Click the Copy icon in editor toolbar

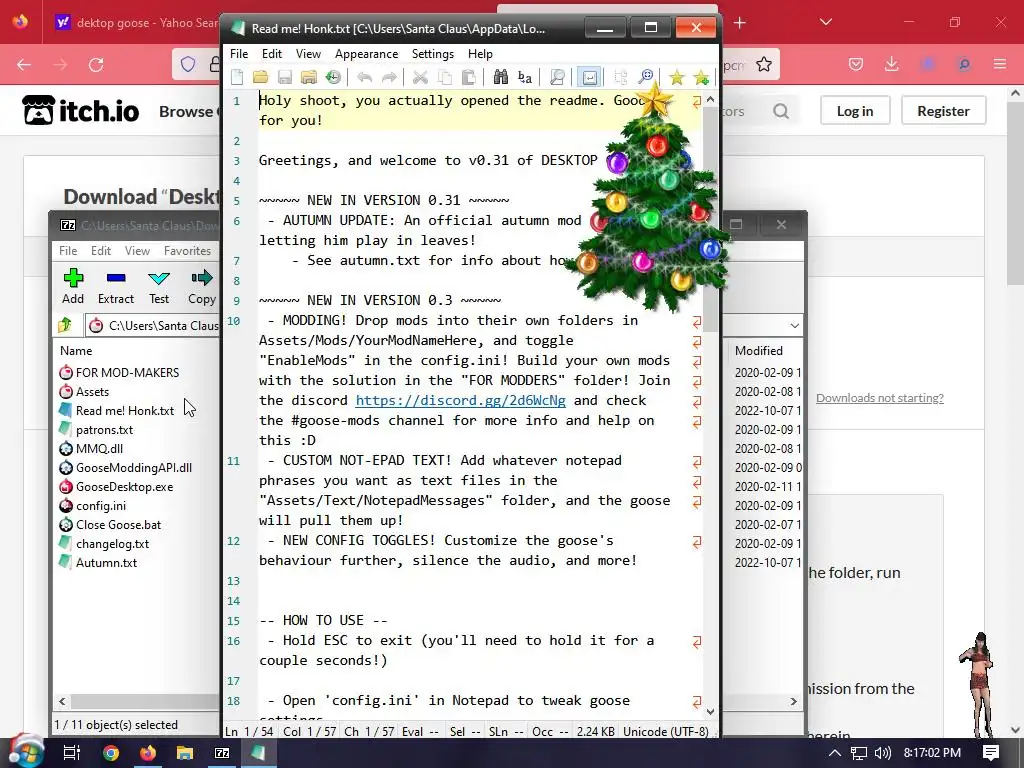click(x=445, y=78)
